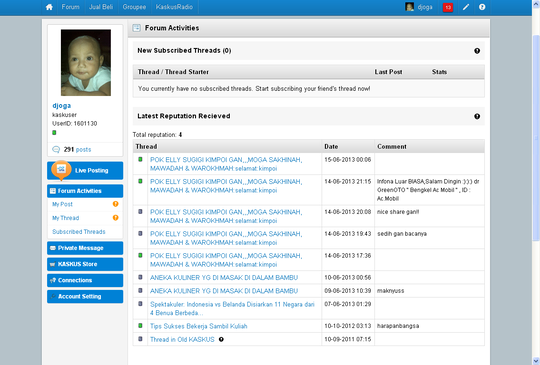Open Tips Sukses Bekerja Sambil Kuliah thread
This screenshot has width=540, height=365.
199,326
